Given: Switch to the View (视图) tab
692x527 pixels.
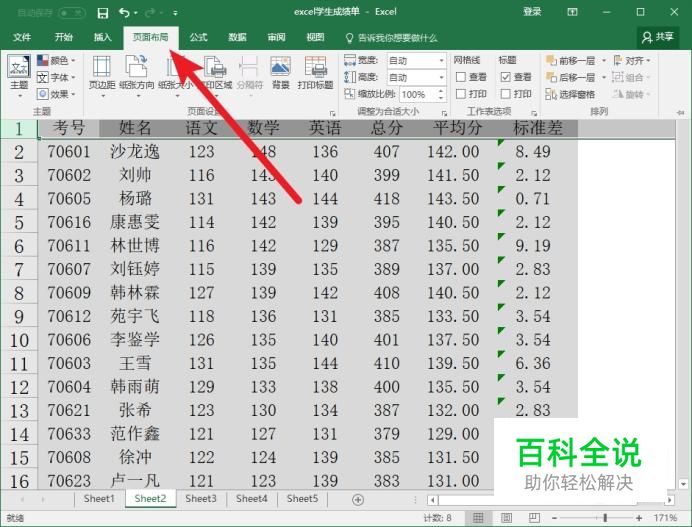Looking at the screenshot, I should click(x=315, y=38).
